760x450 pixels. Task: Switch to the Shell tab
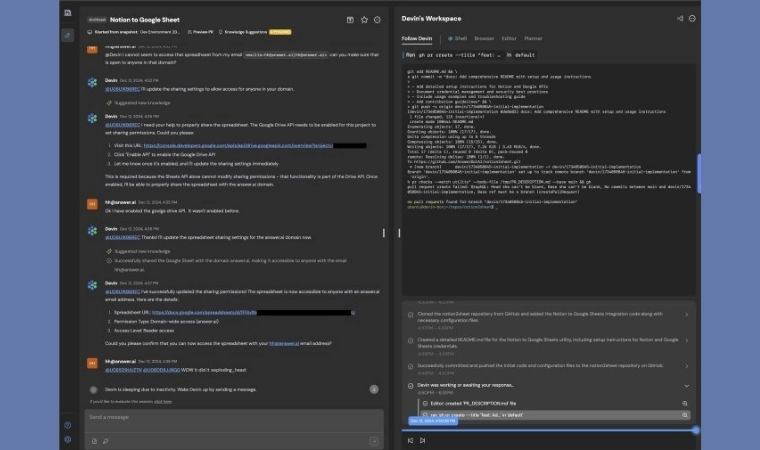(458, 38)
